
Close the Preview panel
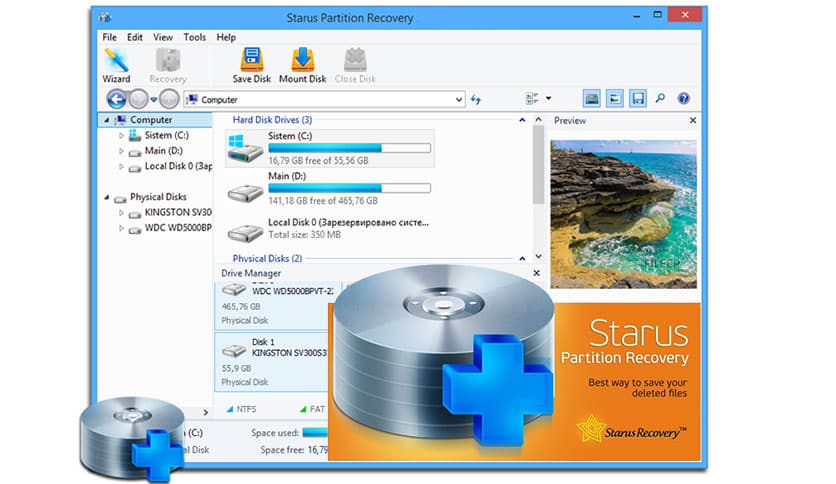click(x=693, y=120)
